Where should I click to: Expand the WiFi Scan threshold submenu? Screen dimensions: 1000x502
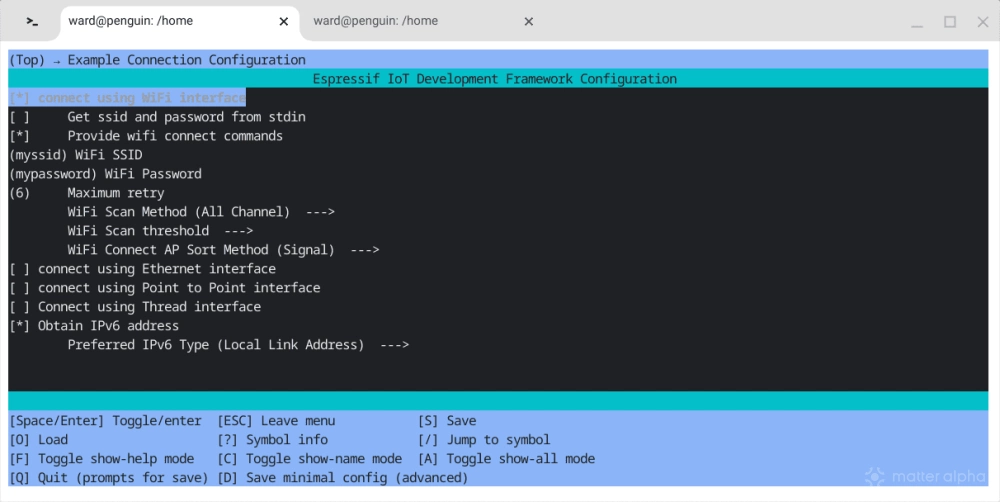(160, 231)
